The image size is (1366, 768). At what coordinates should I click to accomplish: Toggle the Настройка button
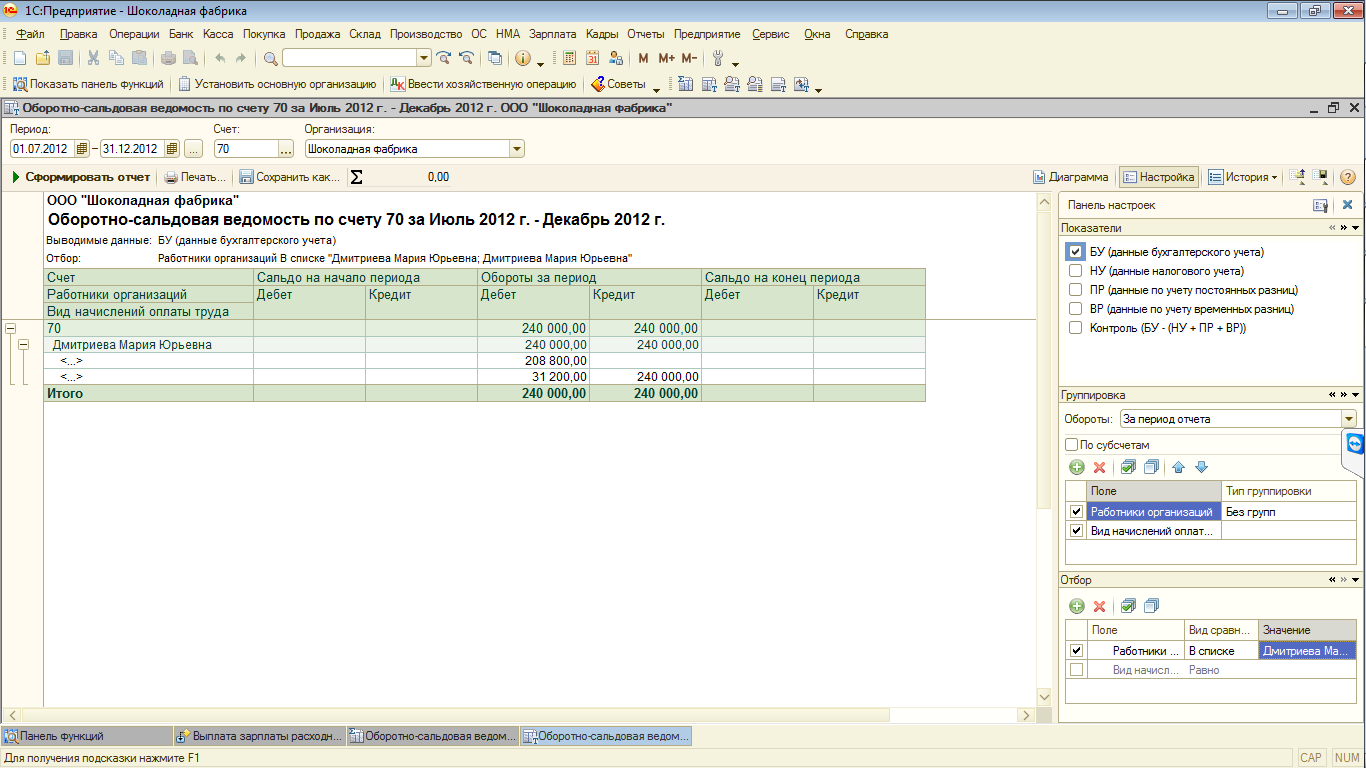[1158, 177]
